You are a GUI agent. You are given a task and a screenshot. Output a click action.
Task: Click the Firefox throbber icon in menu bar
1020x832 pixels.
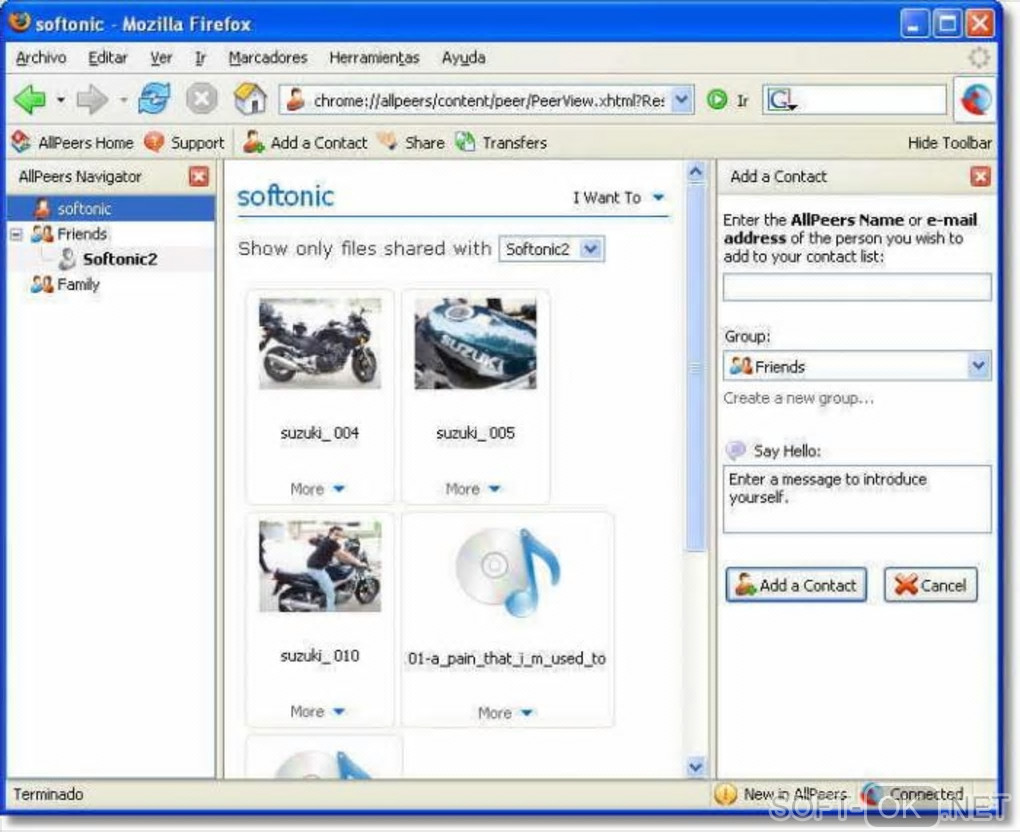point(978,57)
